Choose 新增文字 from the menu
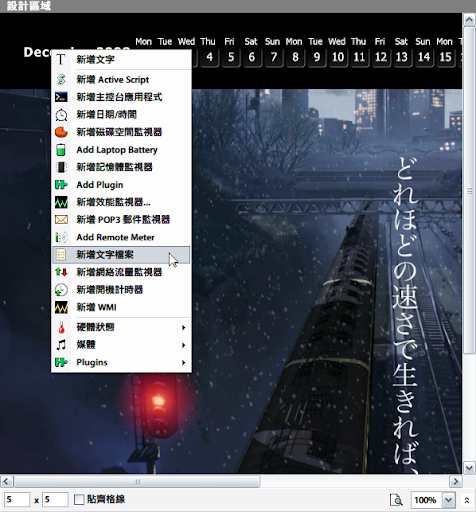The image size is (476, 512). [121, 60]
